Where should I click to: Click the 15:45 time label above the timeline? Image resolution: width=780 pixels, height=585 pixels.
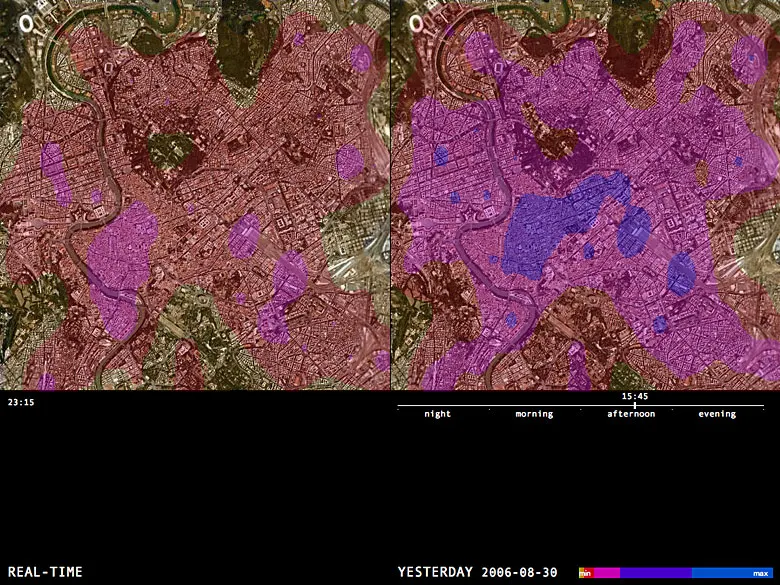634,396
